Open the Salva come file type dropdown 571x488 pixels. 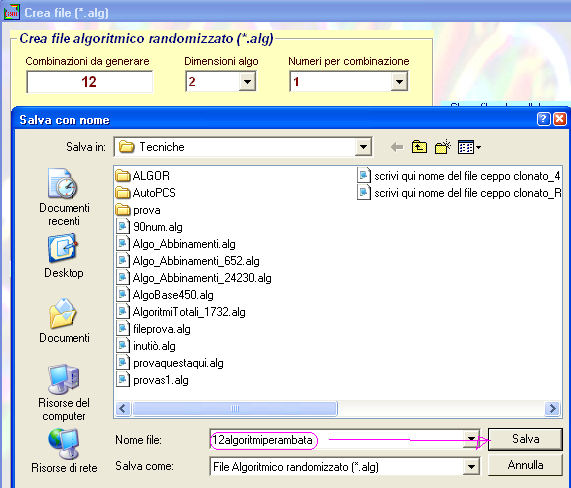tap(471, 467)
